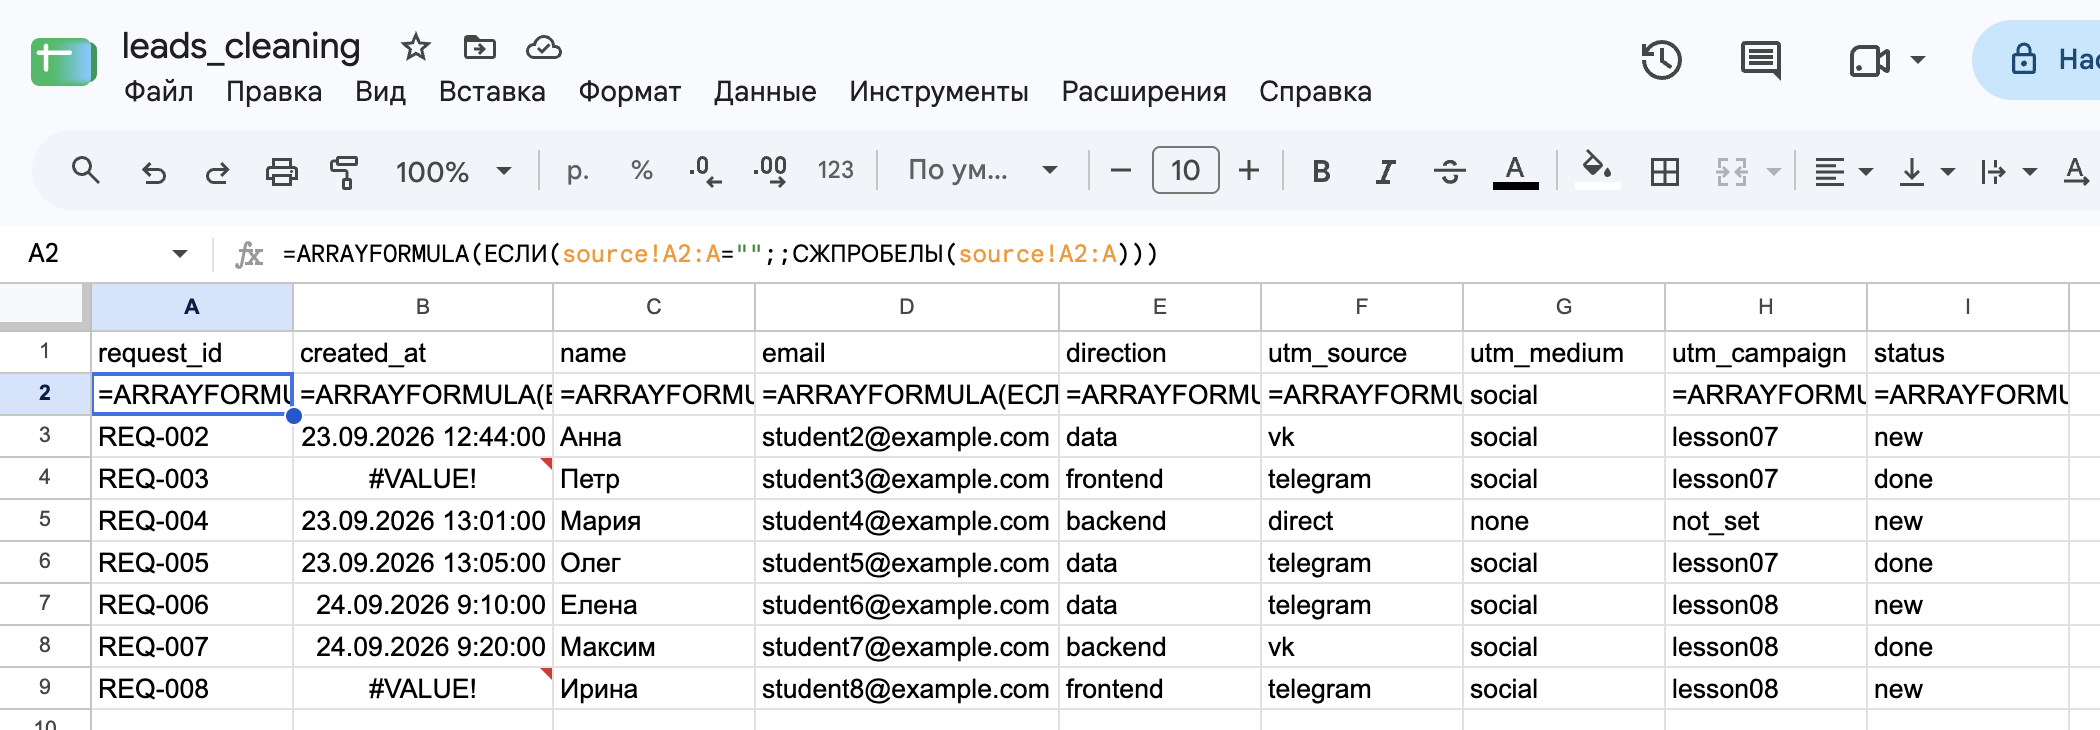The width and height of the screenshot is (2100, 730).
Task: Decrease font size with minus button
Action: (1121, 171)
